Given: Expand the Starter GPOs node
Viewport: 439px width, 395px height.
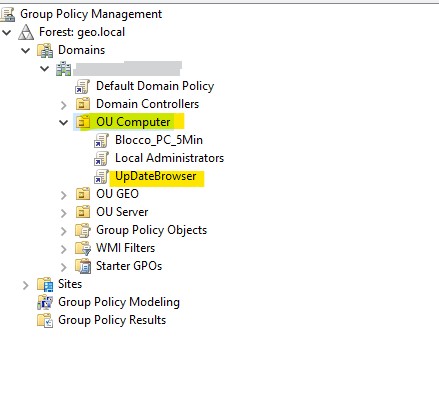Looking at the screenshot, I should pos(64,267).
